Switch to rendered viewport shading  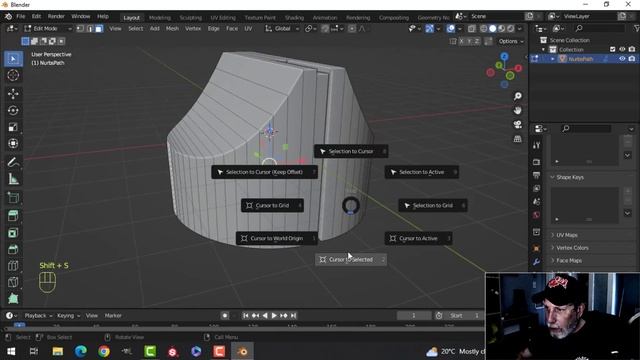tap(511, 29)
